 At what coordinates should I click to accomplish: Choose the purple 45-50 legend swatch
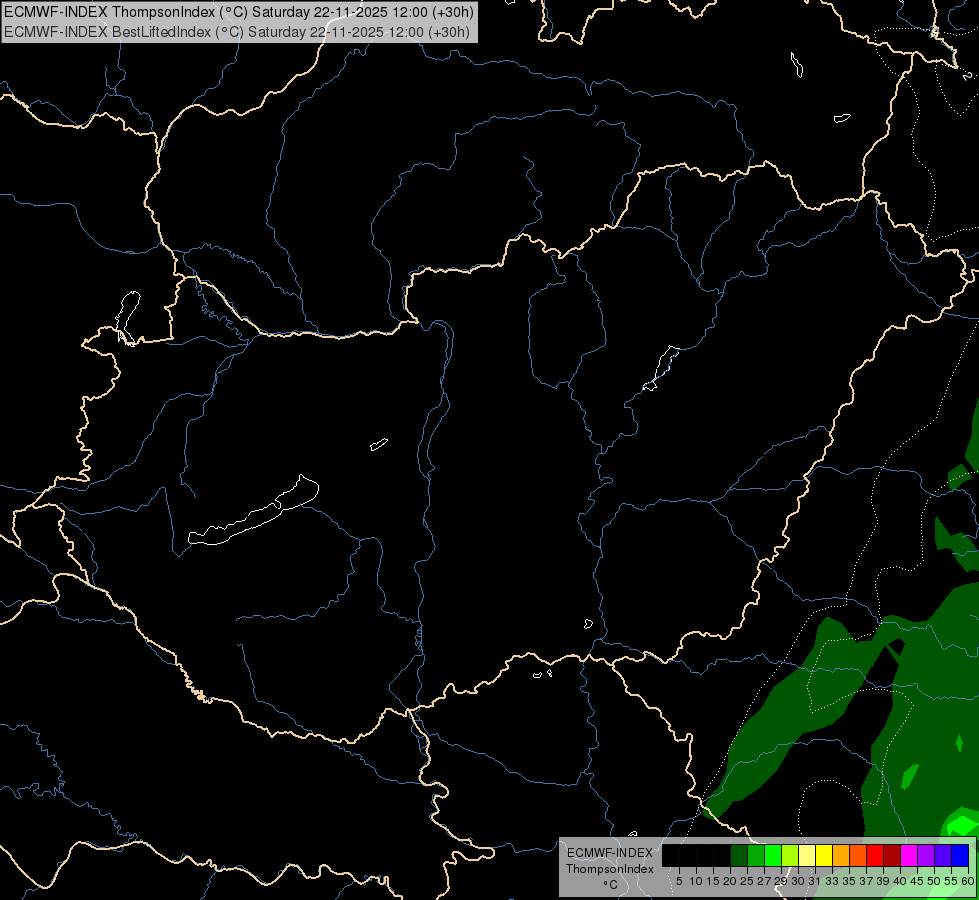927,855
